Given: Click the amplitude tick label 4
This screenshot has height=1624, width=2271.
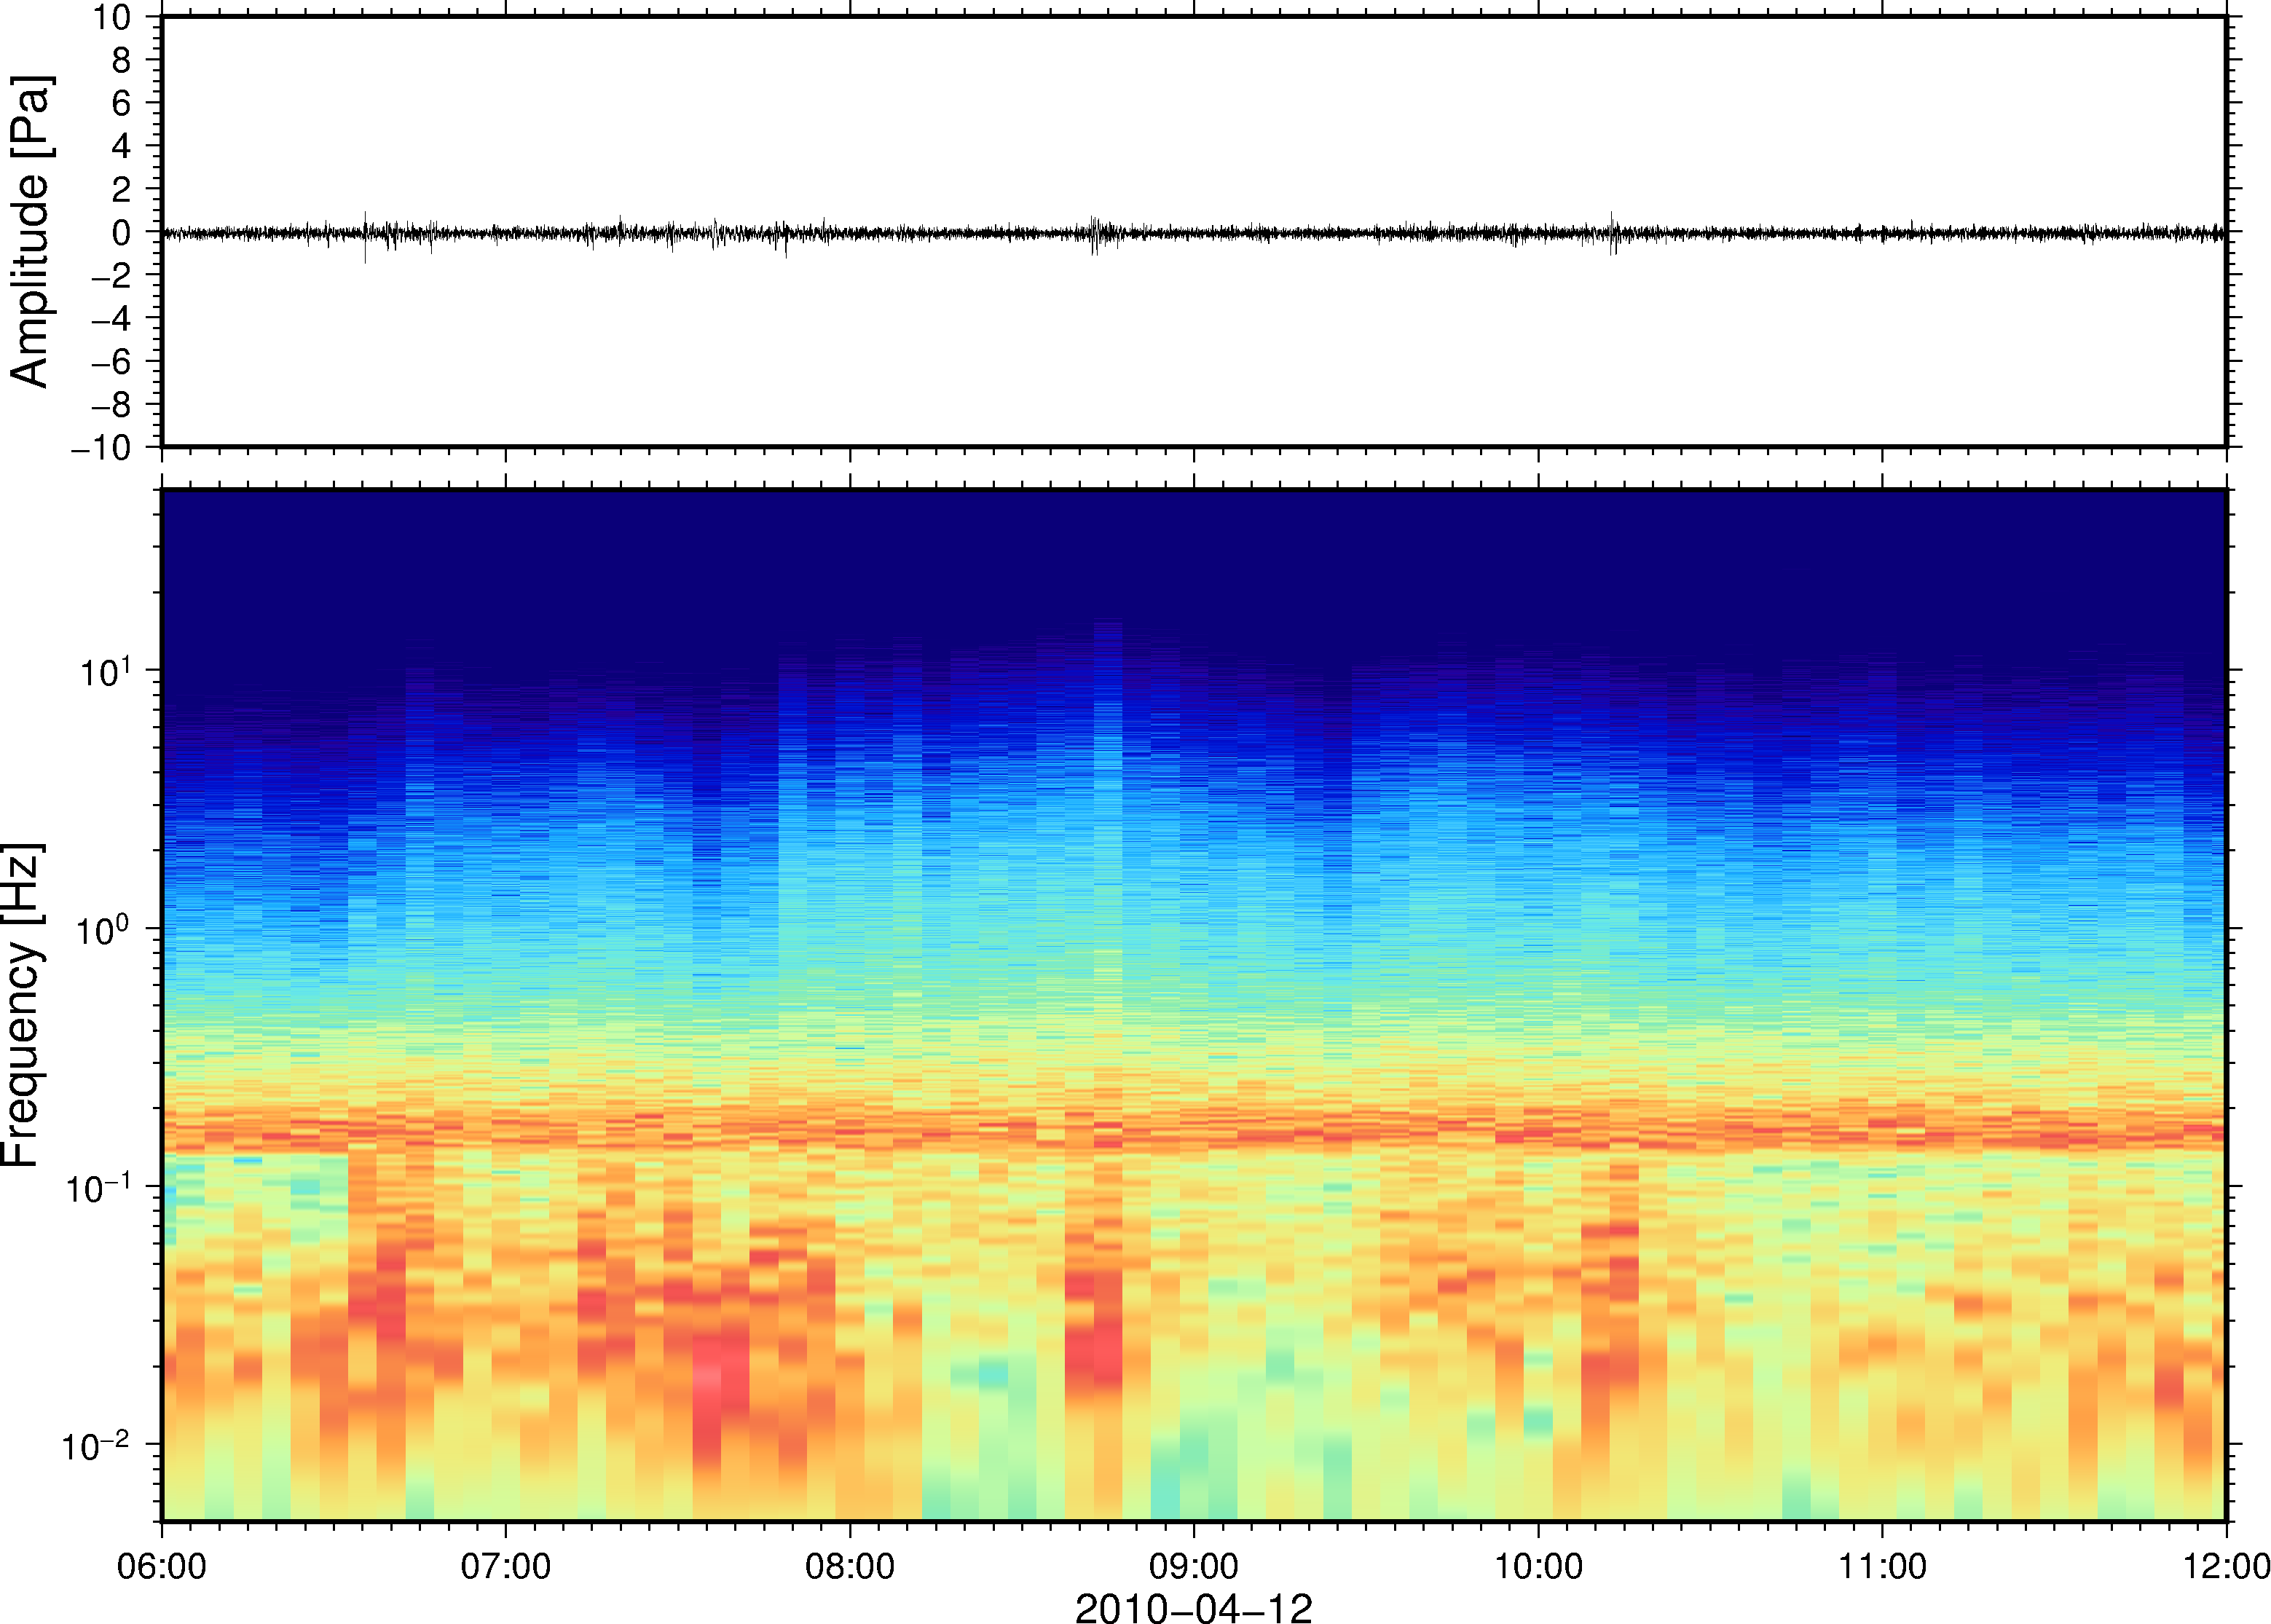Looking at the screenshot, I should point(121,146).
